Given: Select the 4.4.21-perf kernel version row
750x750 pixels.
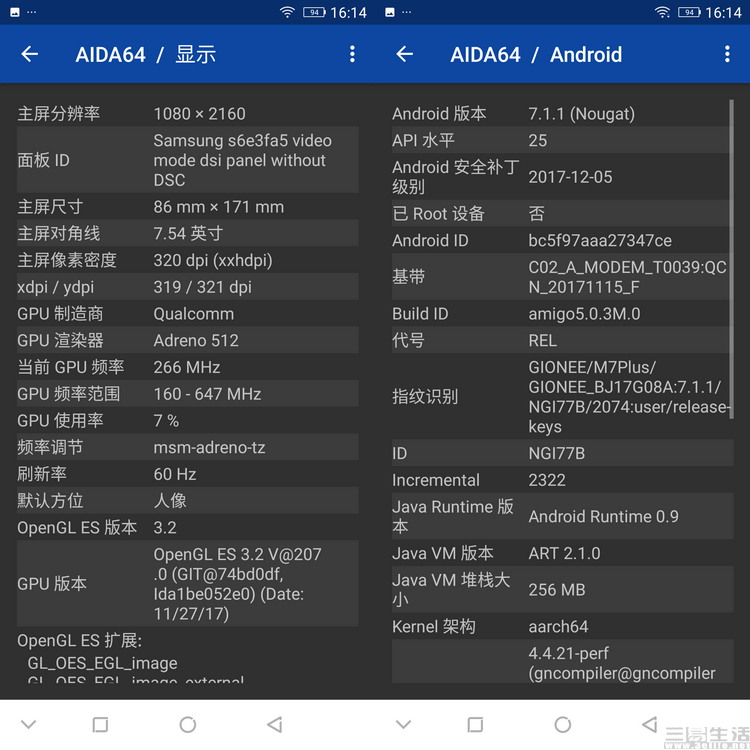Looking at the screenshot, I should [562, 662].
